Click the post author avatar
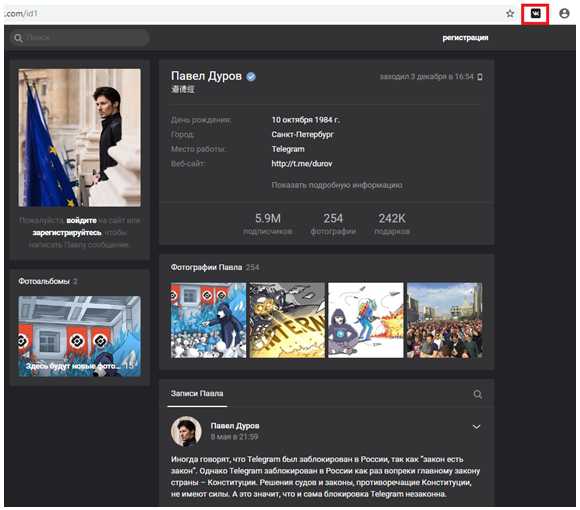580x510 pixels. coord(186,432)
